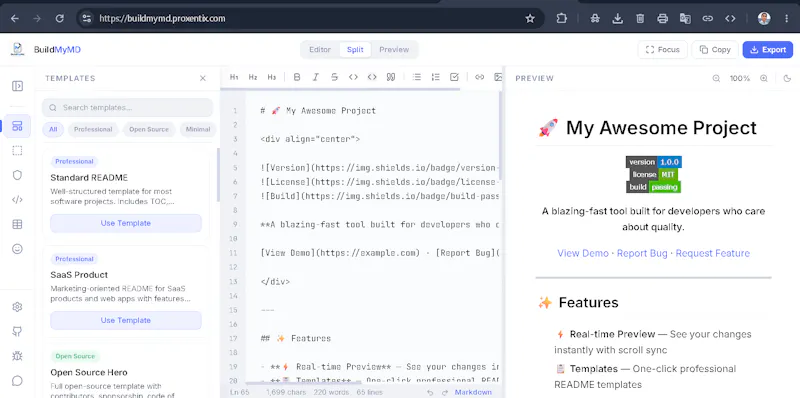Copy the markdown with the Copy button

[x=715, y=49]
